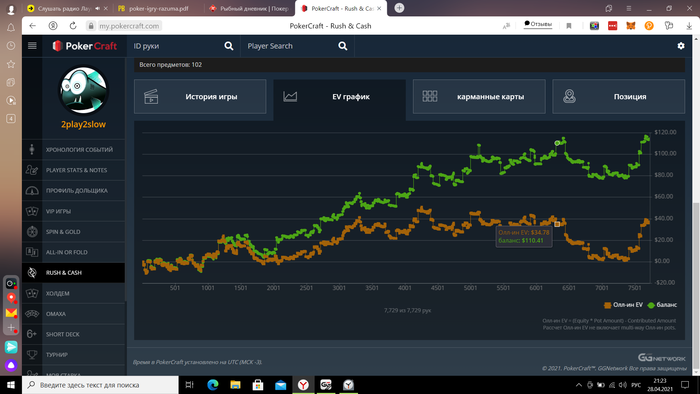
Task: Click highlighted balance point on green line
Action: 557,143
